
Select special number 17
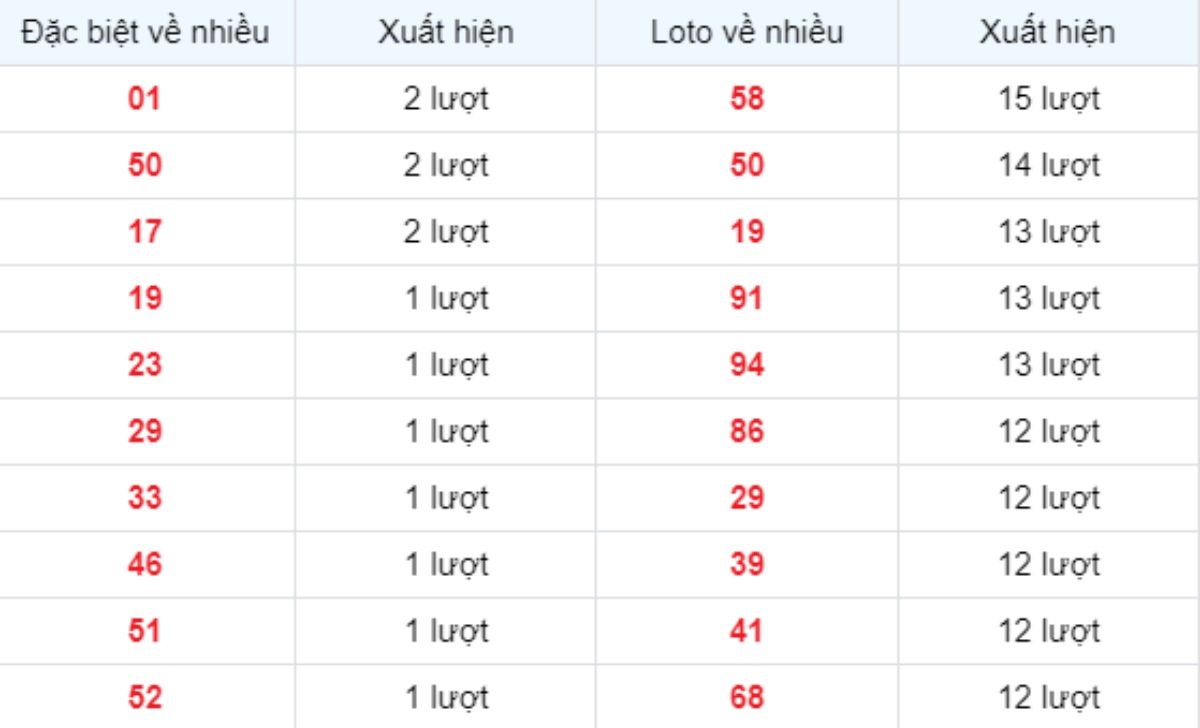point(145,232)
